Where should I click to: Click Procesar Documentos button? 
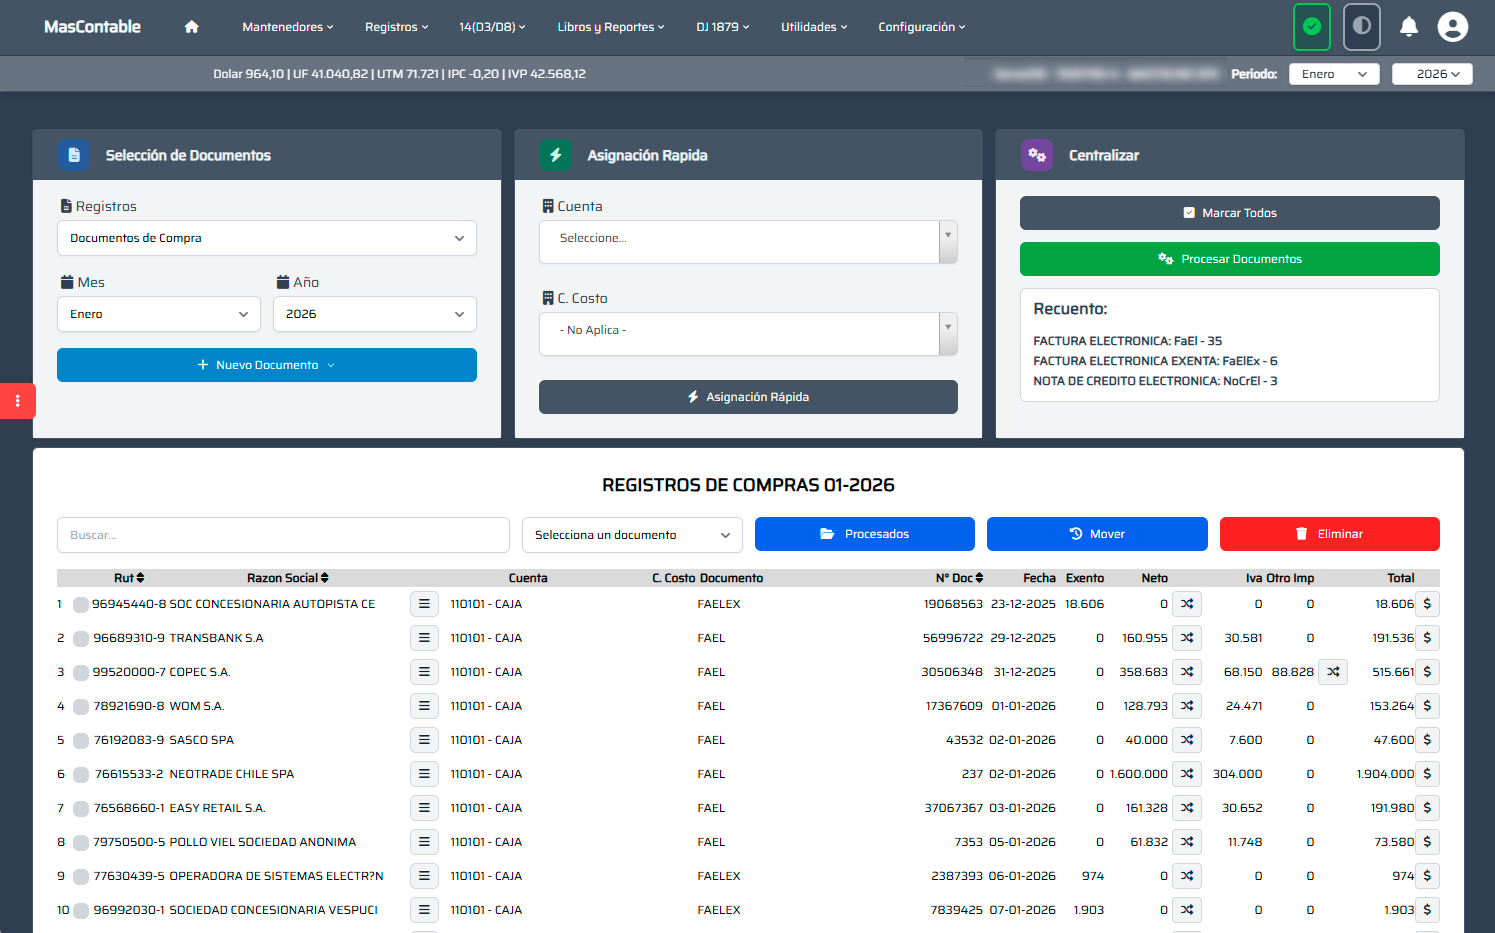point(1230,259)
